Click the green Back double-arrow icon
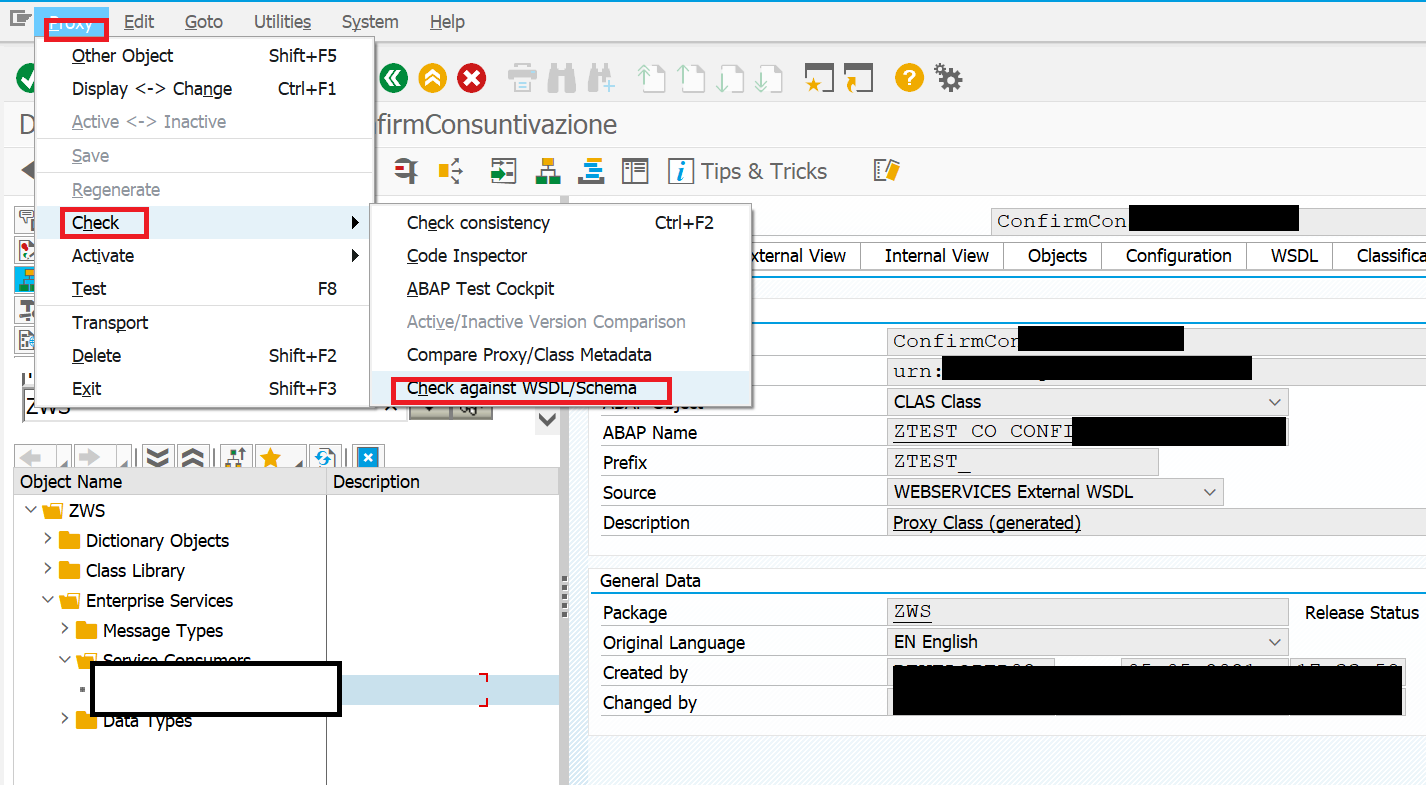 point(394,78)
